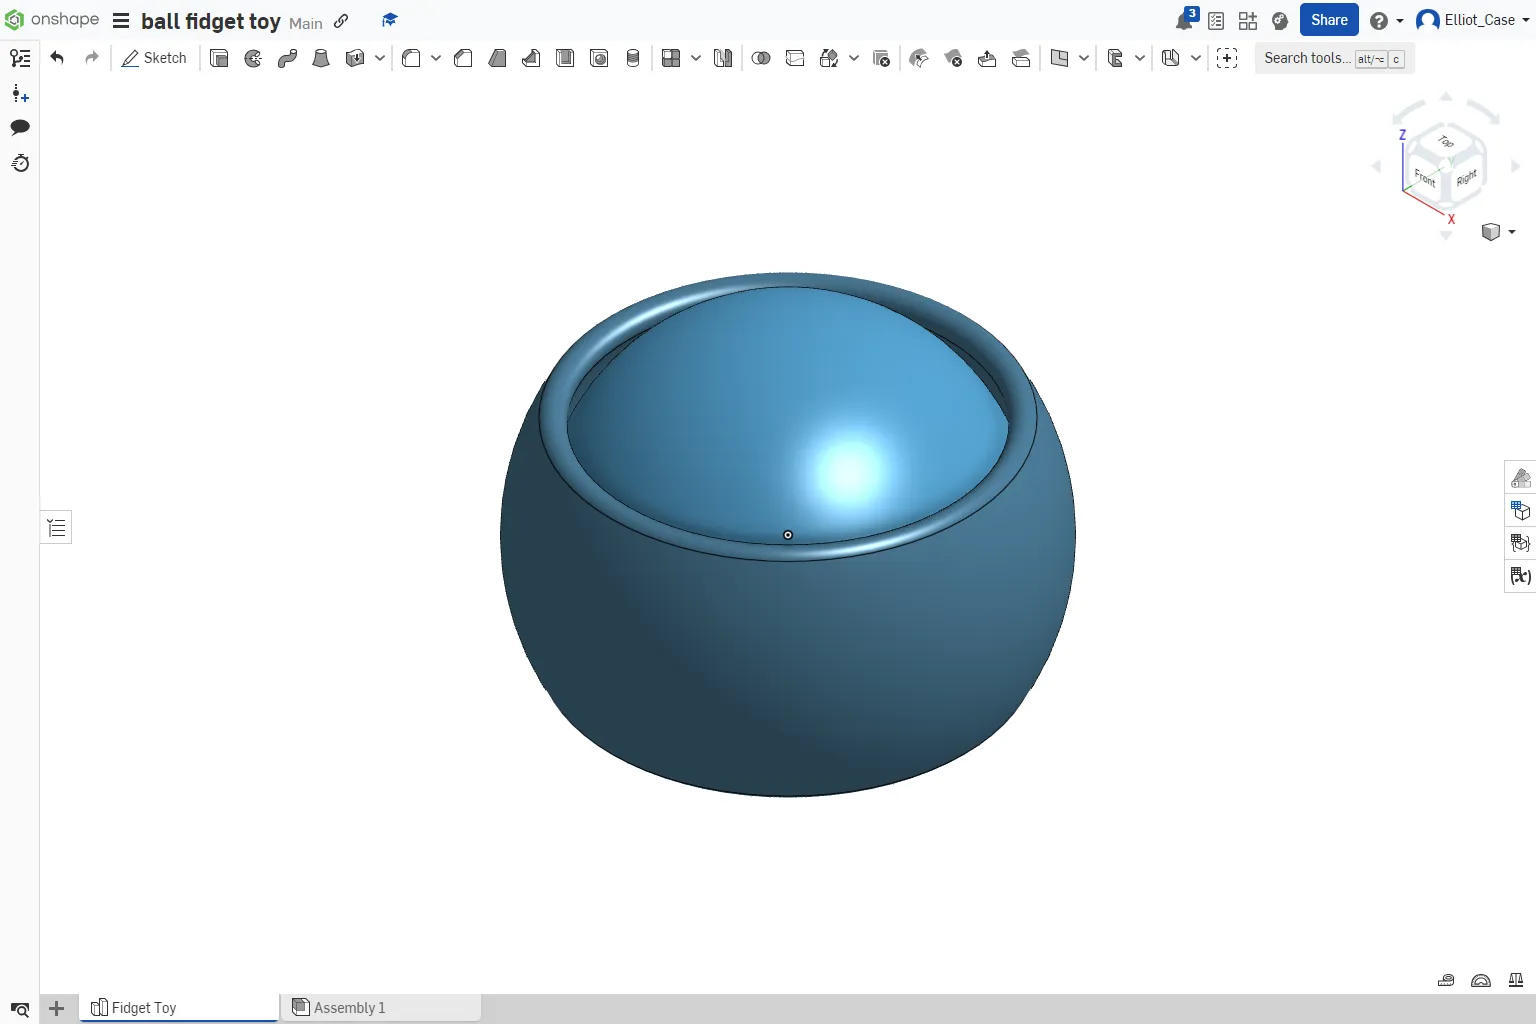The height and width of the screenshot is (1024, 1536).
Task: Go to Onshape home via logo
Action: 52,19
